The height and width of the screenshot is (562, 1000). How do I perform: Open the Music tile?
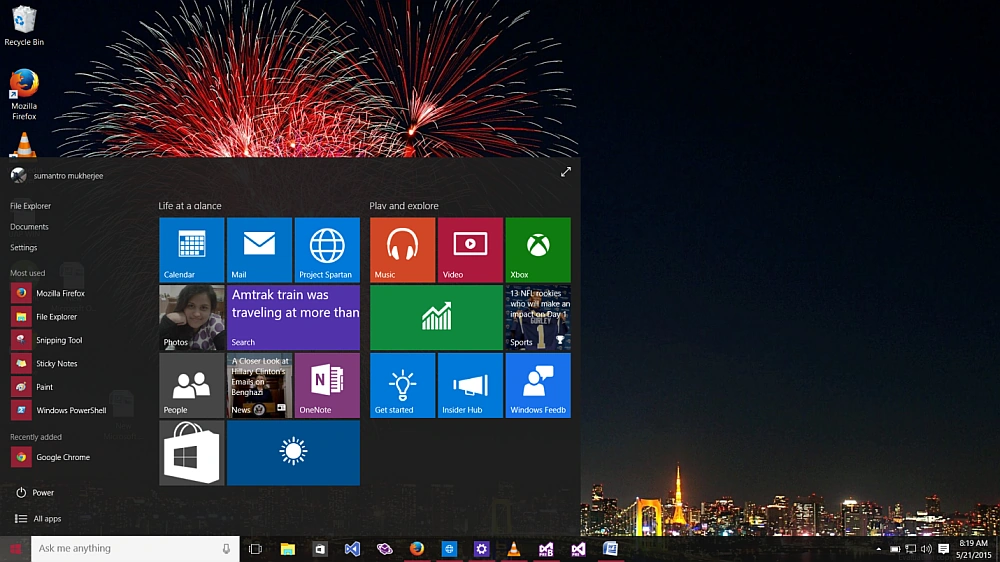(x=402, y=249)
